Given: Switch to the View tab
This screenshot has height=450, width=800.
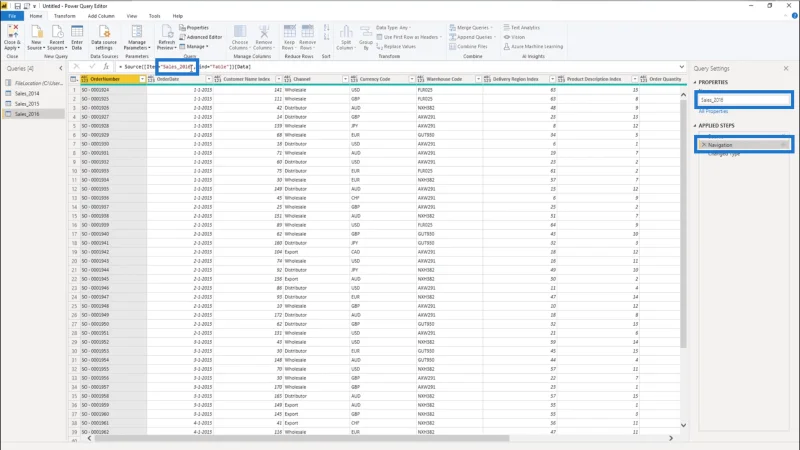Looking at the screenshot, I should (132, 16).
